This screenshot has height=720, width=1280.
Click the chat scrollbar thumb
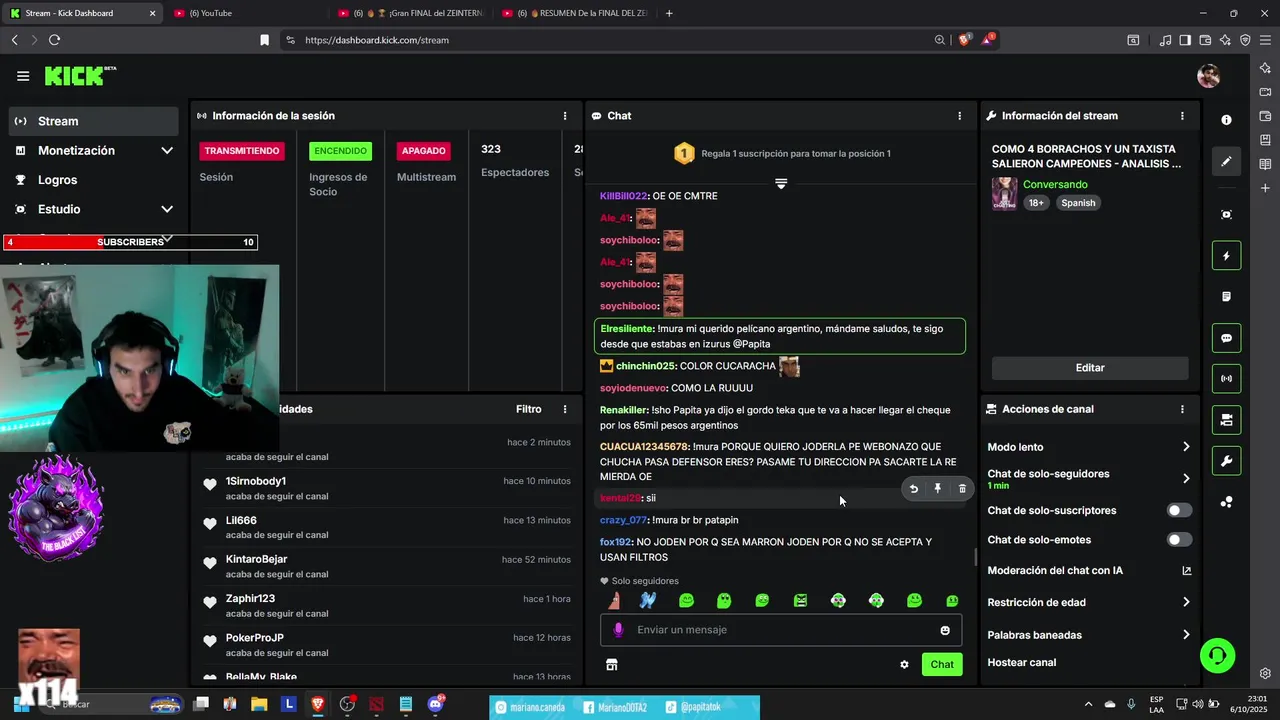point(976,557)
